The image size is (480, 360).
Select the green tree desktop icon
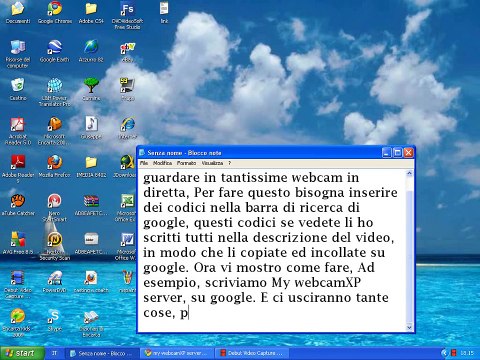pos(91,85)
